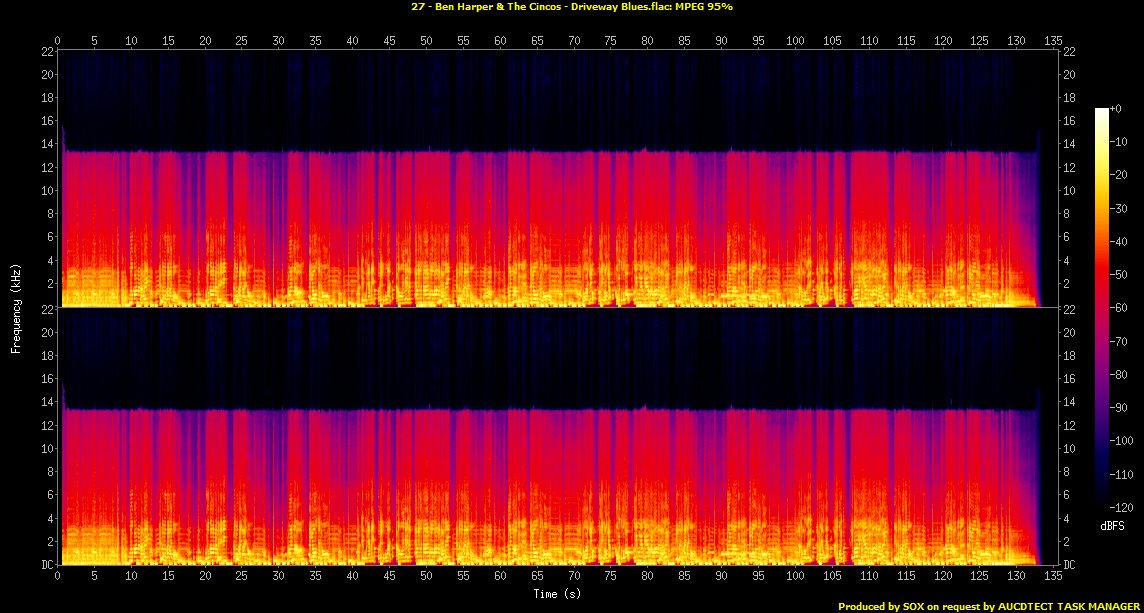Image resolution: width=1144 pixels, height=613 pixels.
Task: Click the white top of the dBFS color bar
Action: click(1101, 111)
